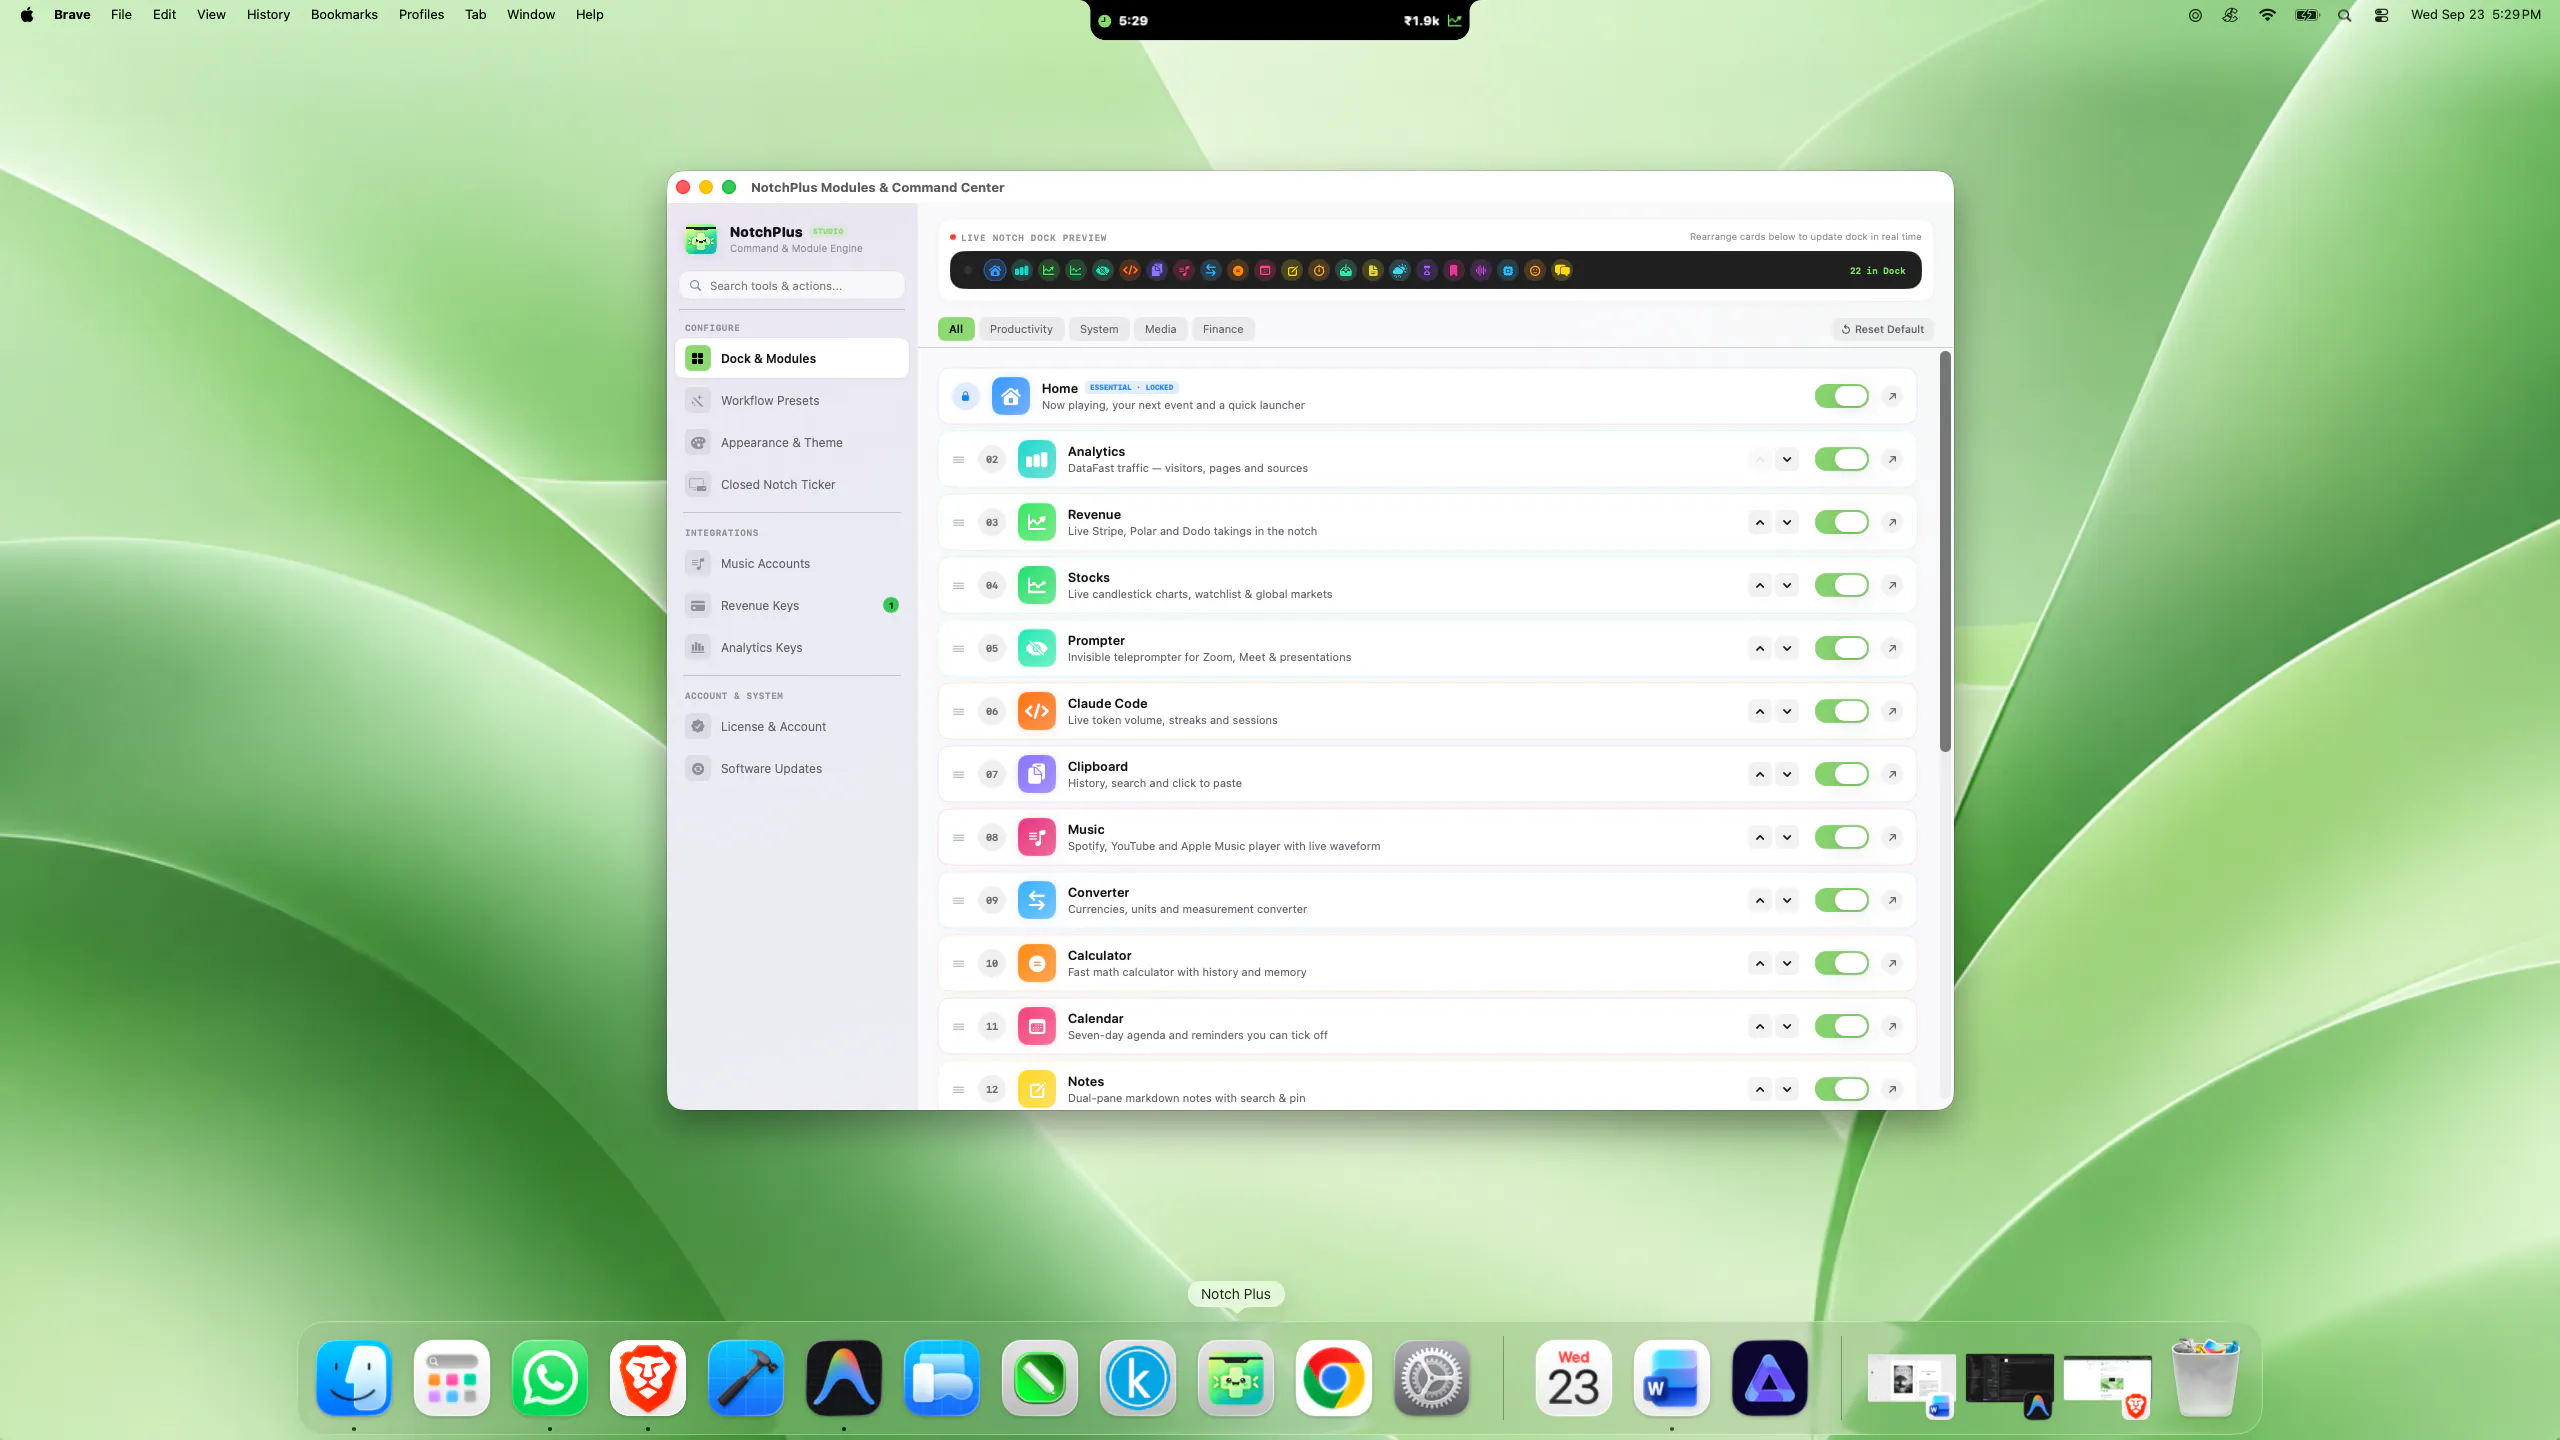Move Claude Code down with chevron arrow
This screenshot has width=2560, height=1440.
coord(1787,711)
